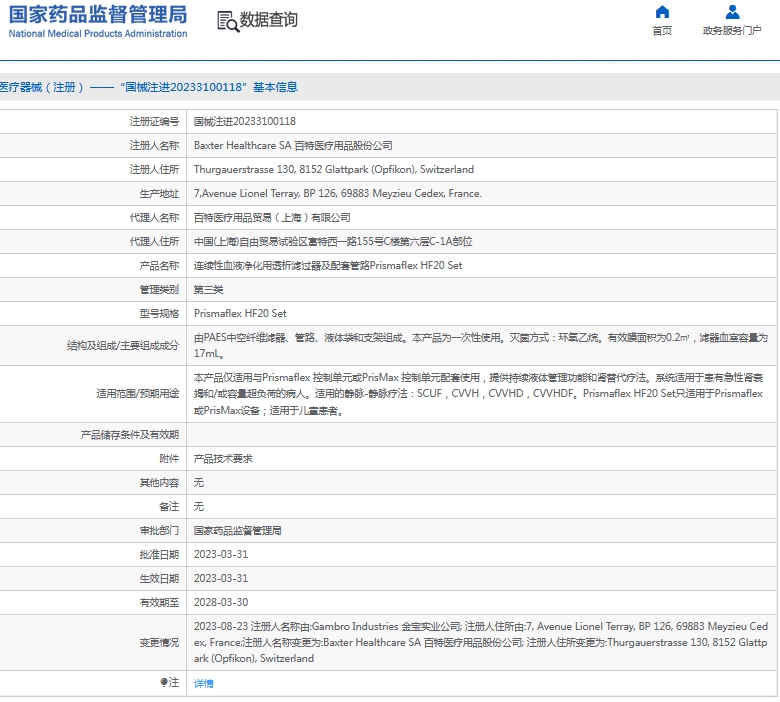
Task: Click the 变更情况 text dated 2023-08-23
Action: [481, 642]
